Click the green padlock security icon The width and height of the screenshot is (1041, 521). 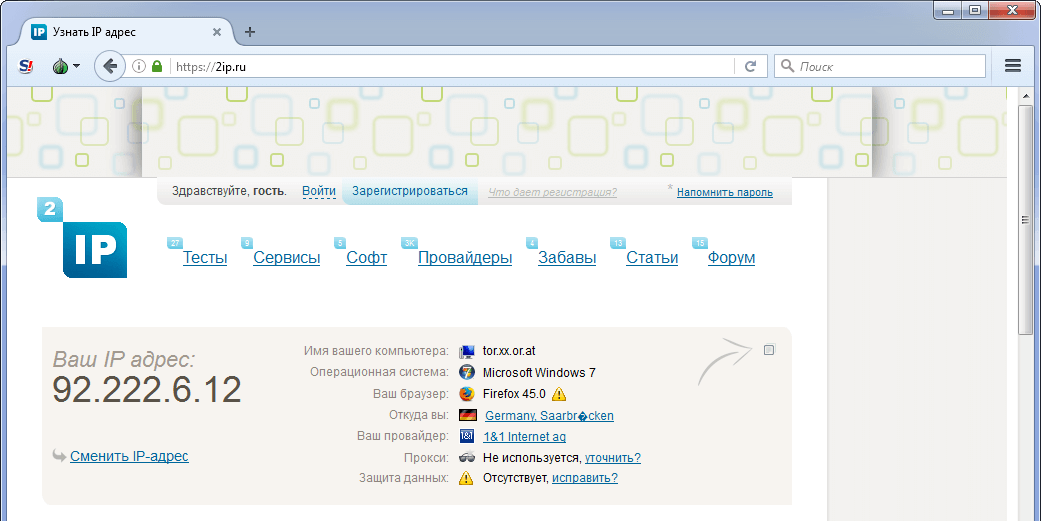tap(157, 66)
